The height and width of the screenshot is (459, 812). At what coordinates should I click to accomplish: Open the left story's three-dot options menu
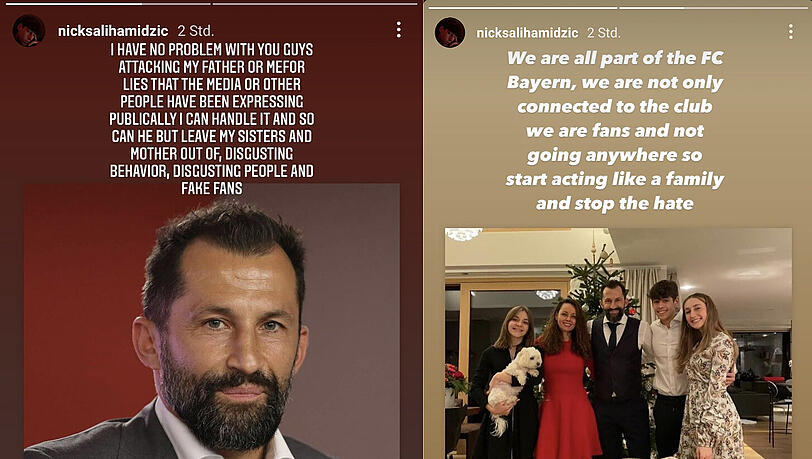(398, 30)
